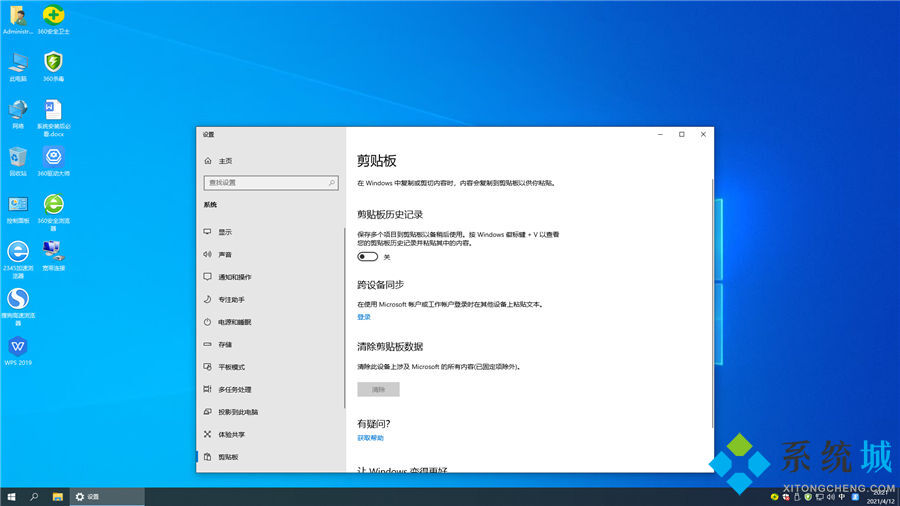Click the 获取帮助 link
Image resolution: width=900 pixels, height=506 pixels.
click(x=370, y=438)
